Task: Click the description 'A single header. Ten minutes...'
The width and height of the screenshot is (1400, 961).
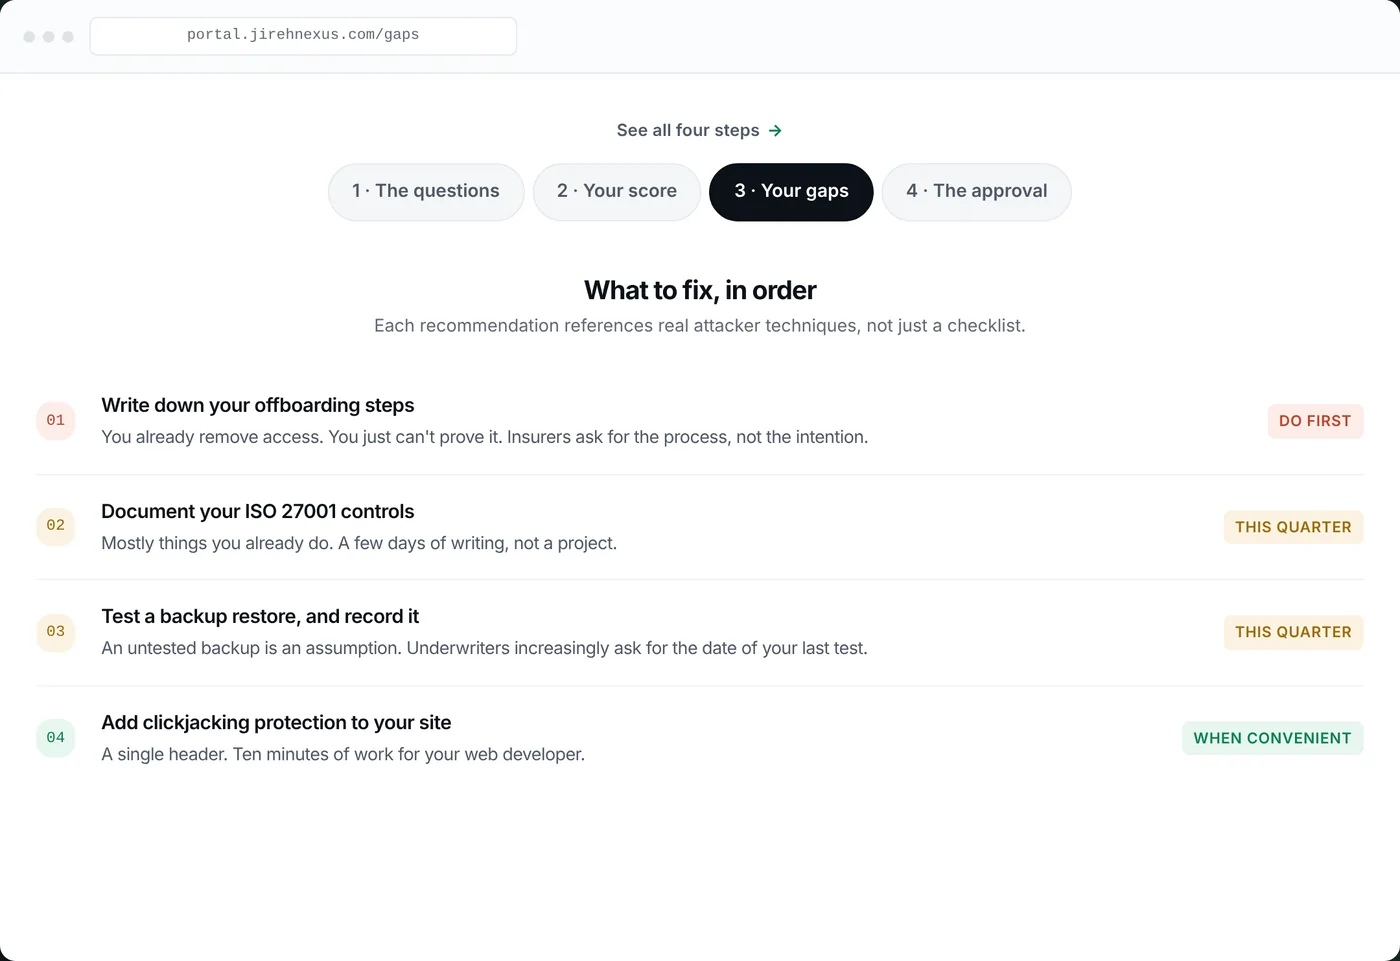Action: click(343, 754)
